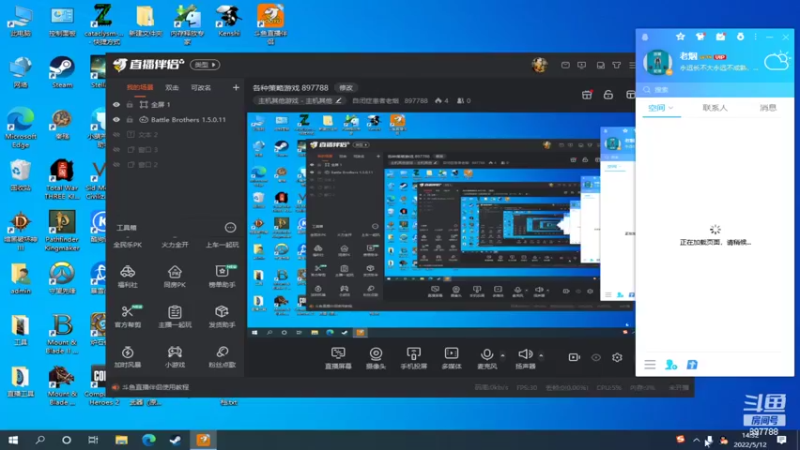Switch to the 可改名 scene tab
The width and height of the screenshot is (800, 450).
201,88
